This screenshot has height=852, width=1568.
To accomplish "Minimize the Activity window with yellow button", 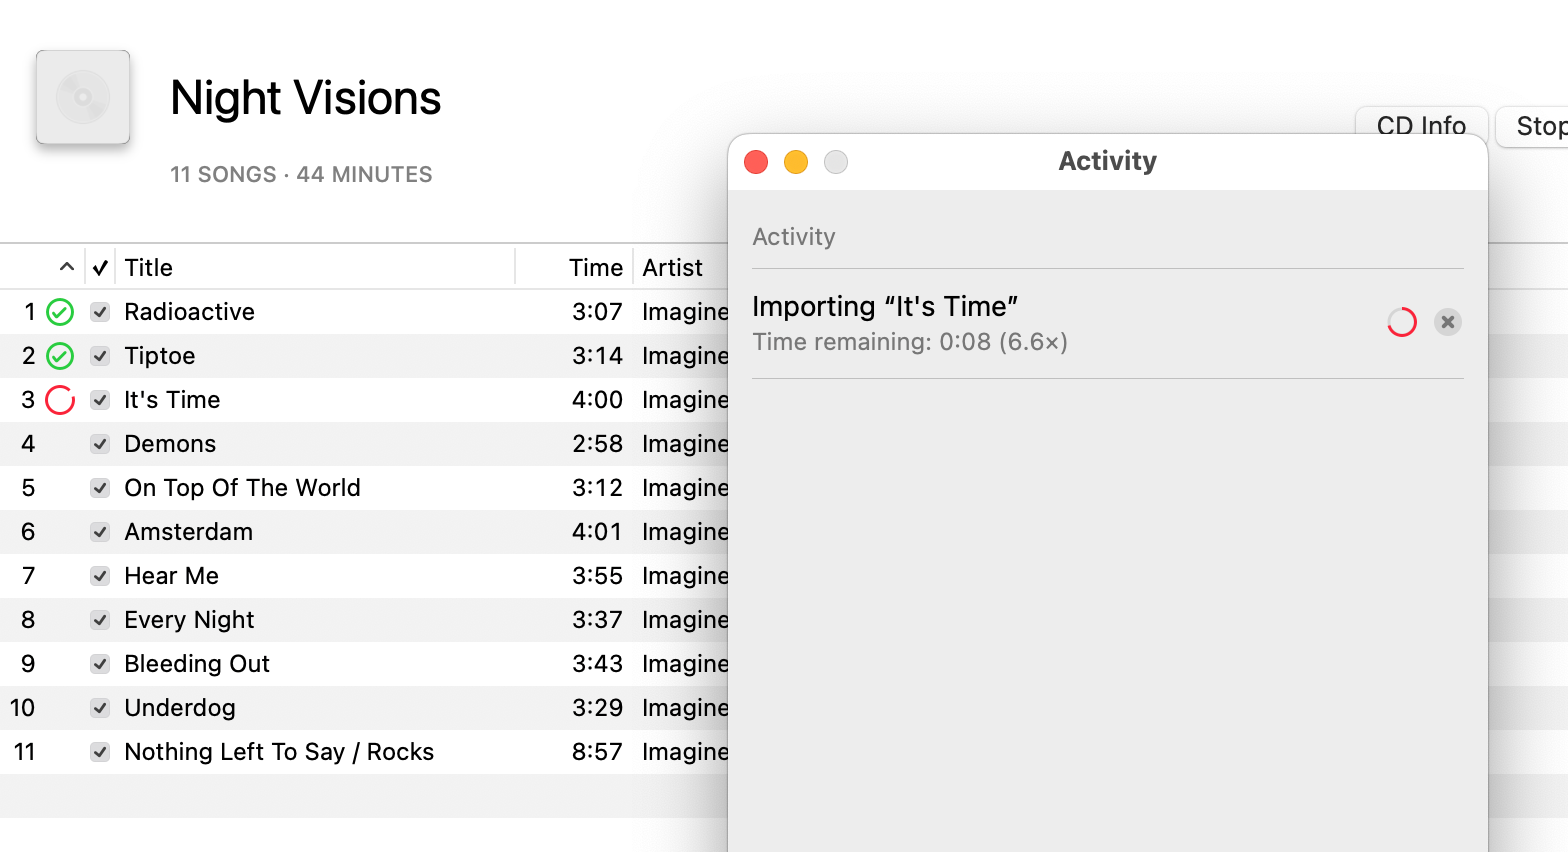I will point(796,162).
